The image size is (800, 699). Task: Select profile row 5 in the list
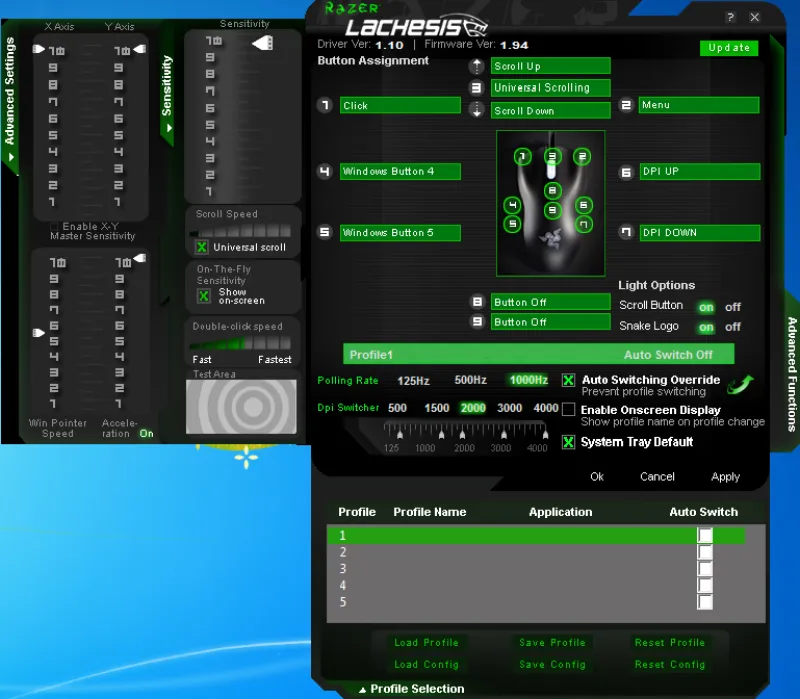(536, 602)
